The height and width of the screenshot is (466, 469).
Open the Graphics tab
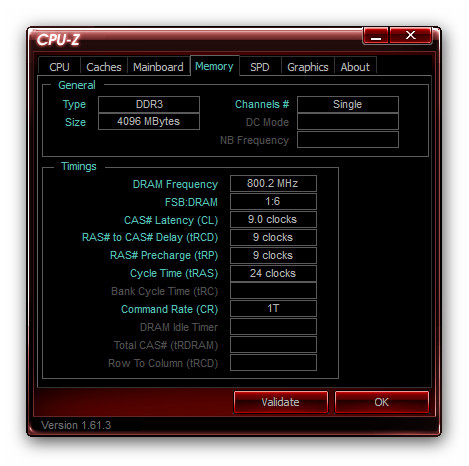click(x=308, y=67)
